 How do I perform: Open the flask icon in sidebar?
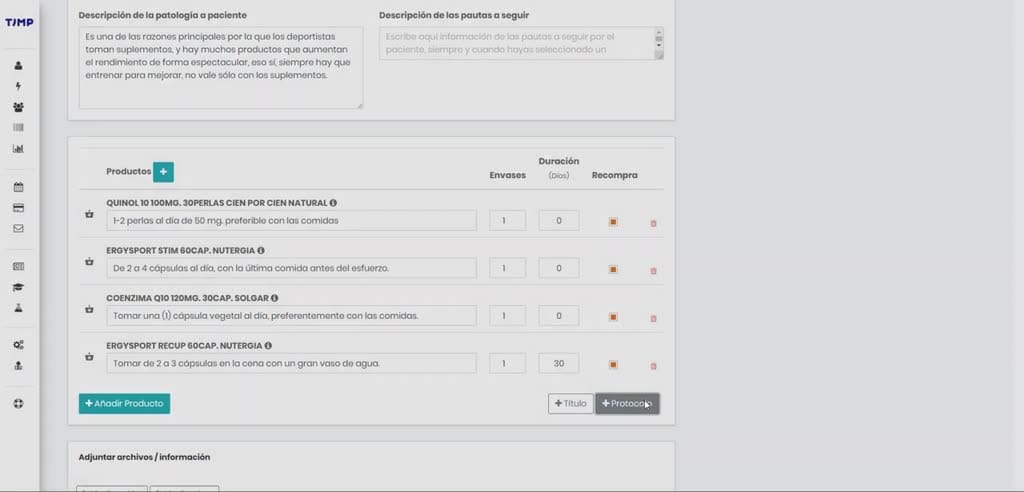point(18,308)
